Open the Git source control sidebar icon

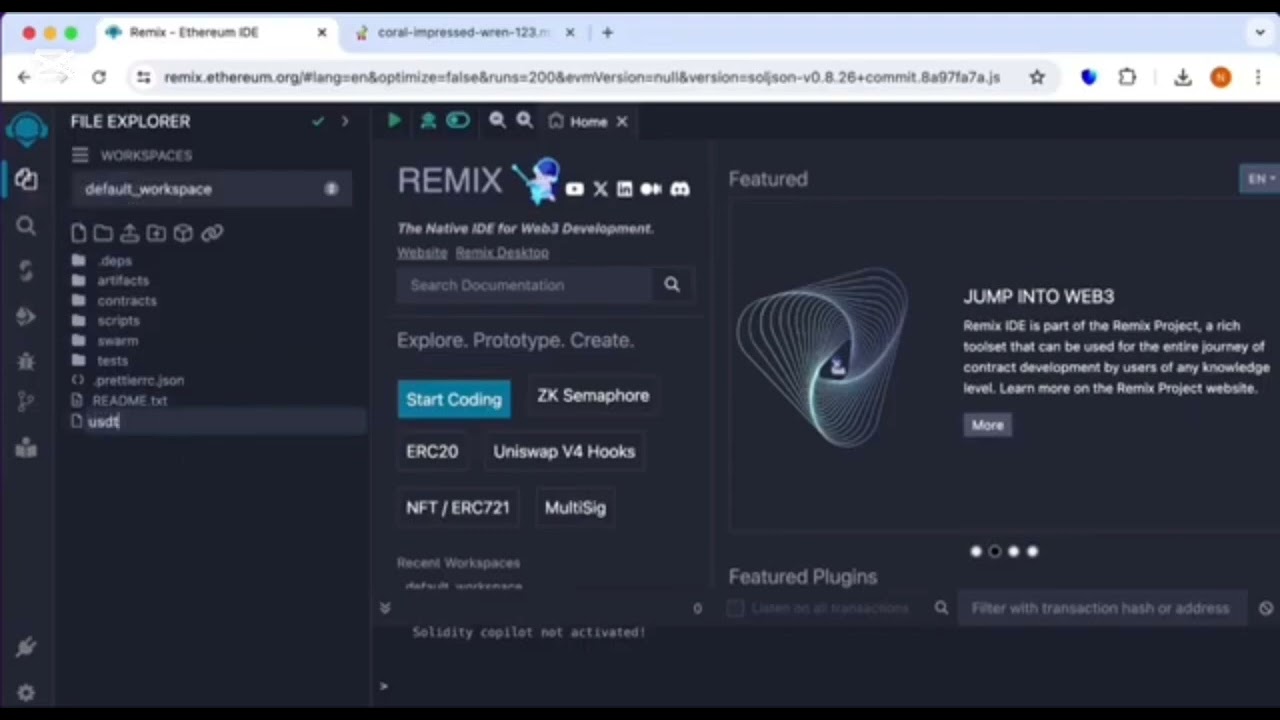(x=26, y=403)
